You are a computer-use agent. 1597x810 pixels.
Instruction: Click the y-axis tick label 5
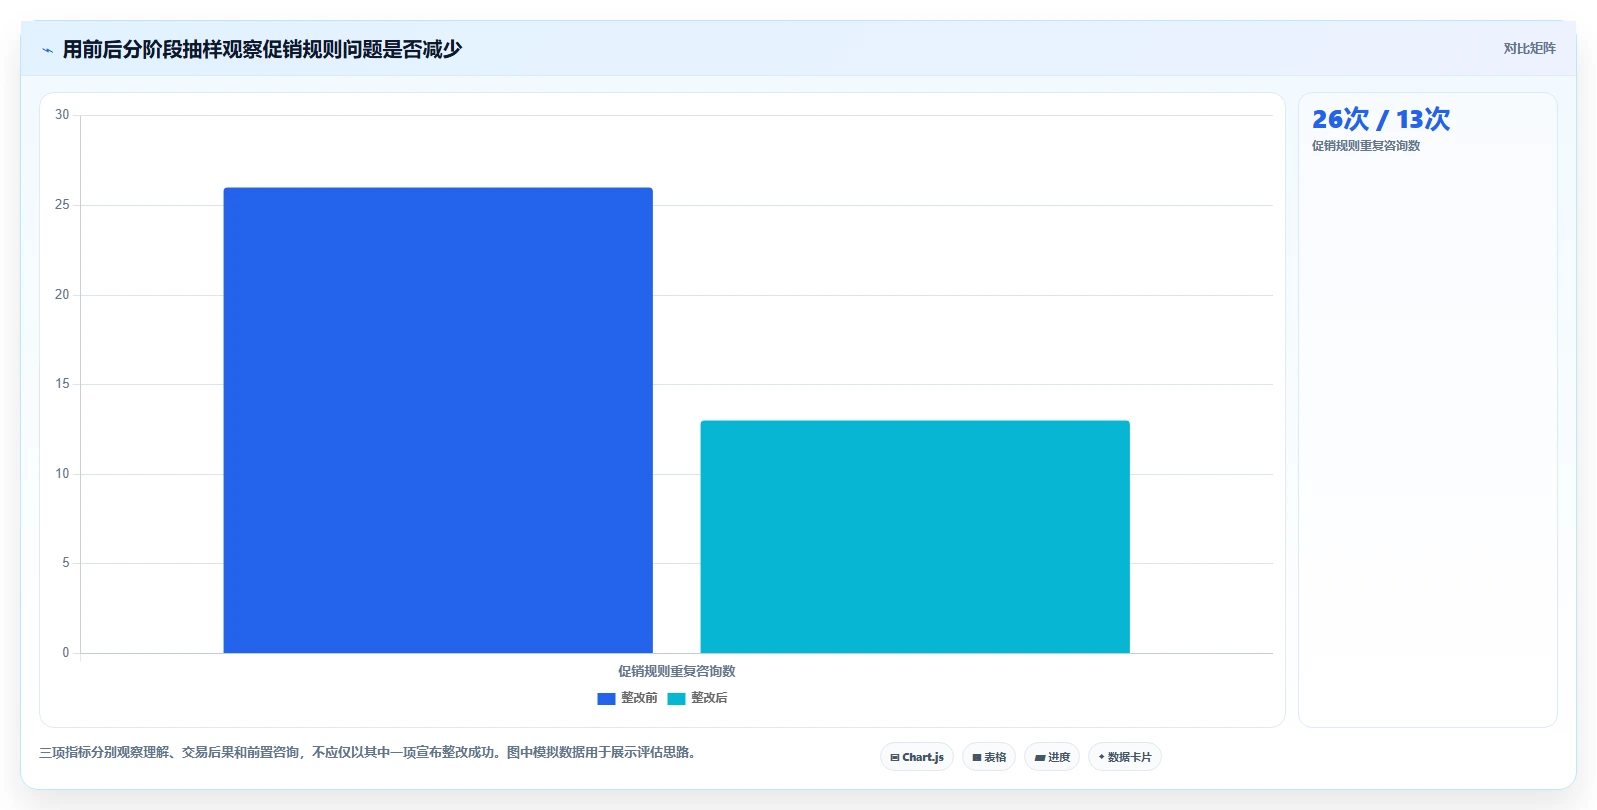click(66, 563)
